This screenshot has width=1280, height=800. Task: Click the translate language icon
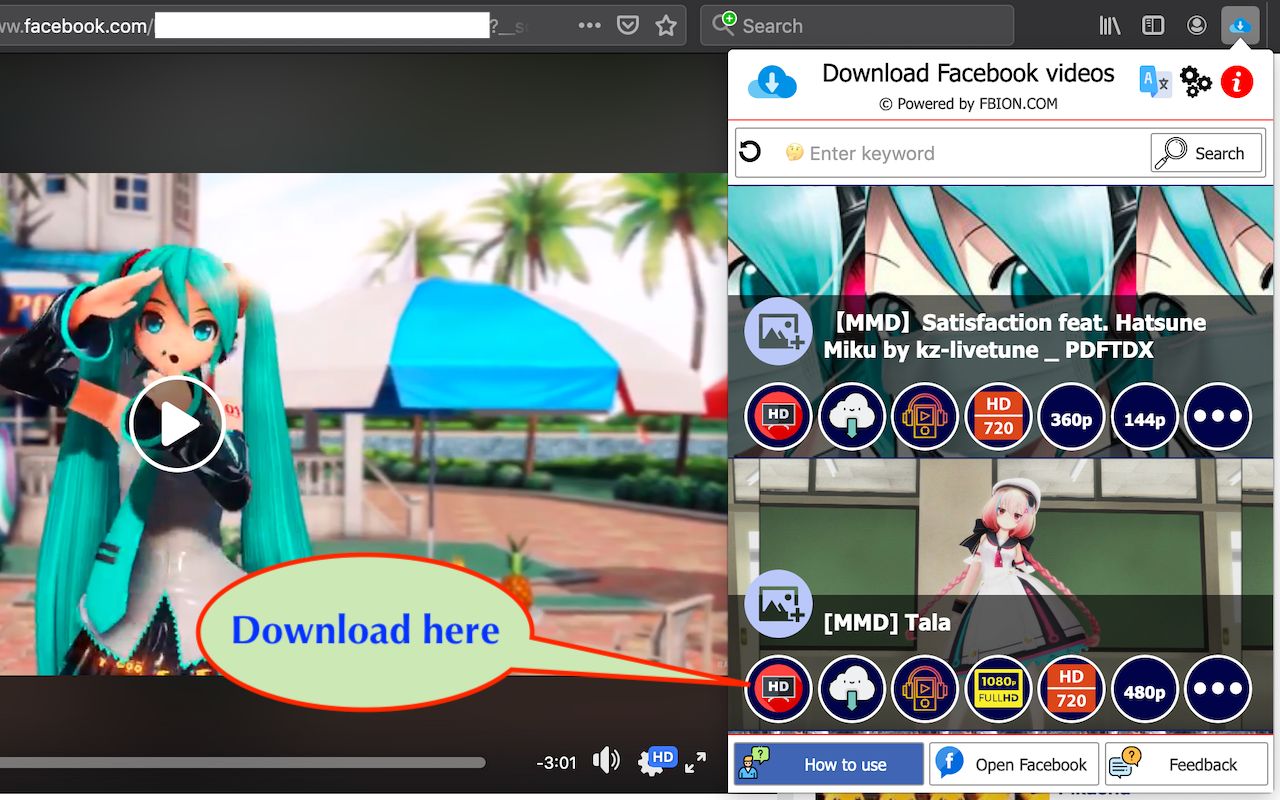(1154, 82)
